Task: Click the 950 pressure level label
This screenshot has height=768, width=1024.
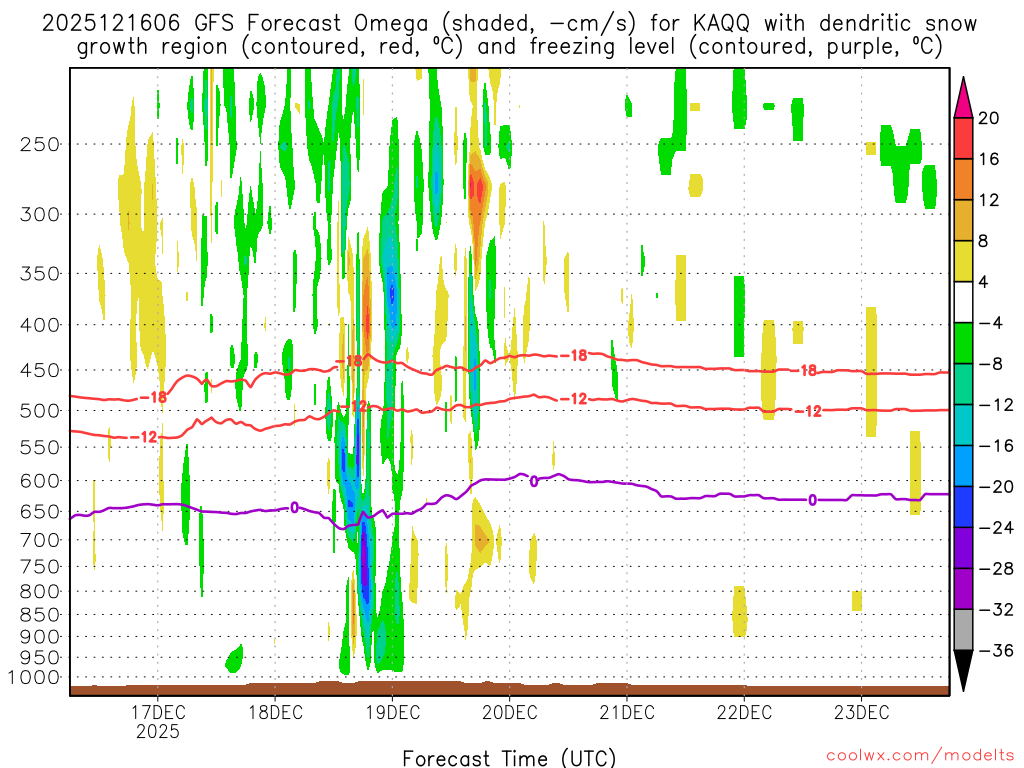Action: 40,657
